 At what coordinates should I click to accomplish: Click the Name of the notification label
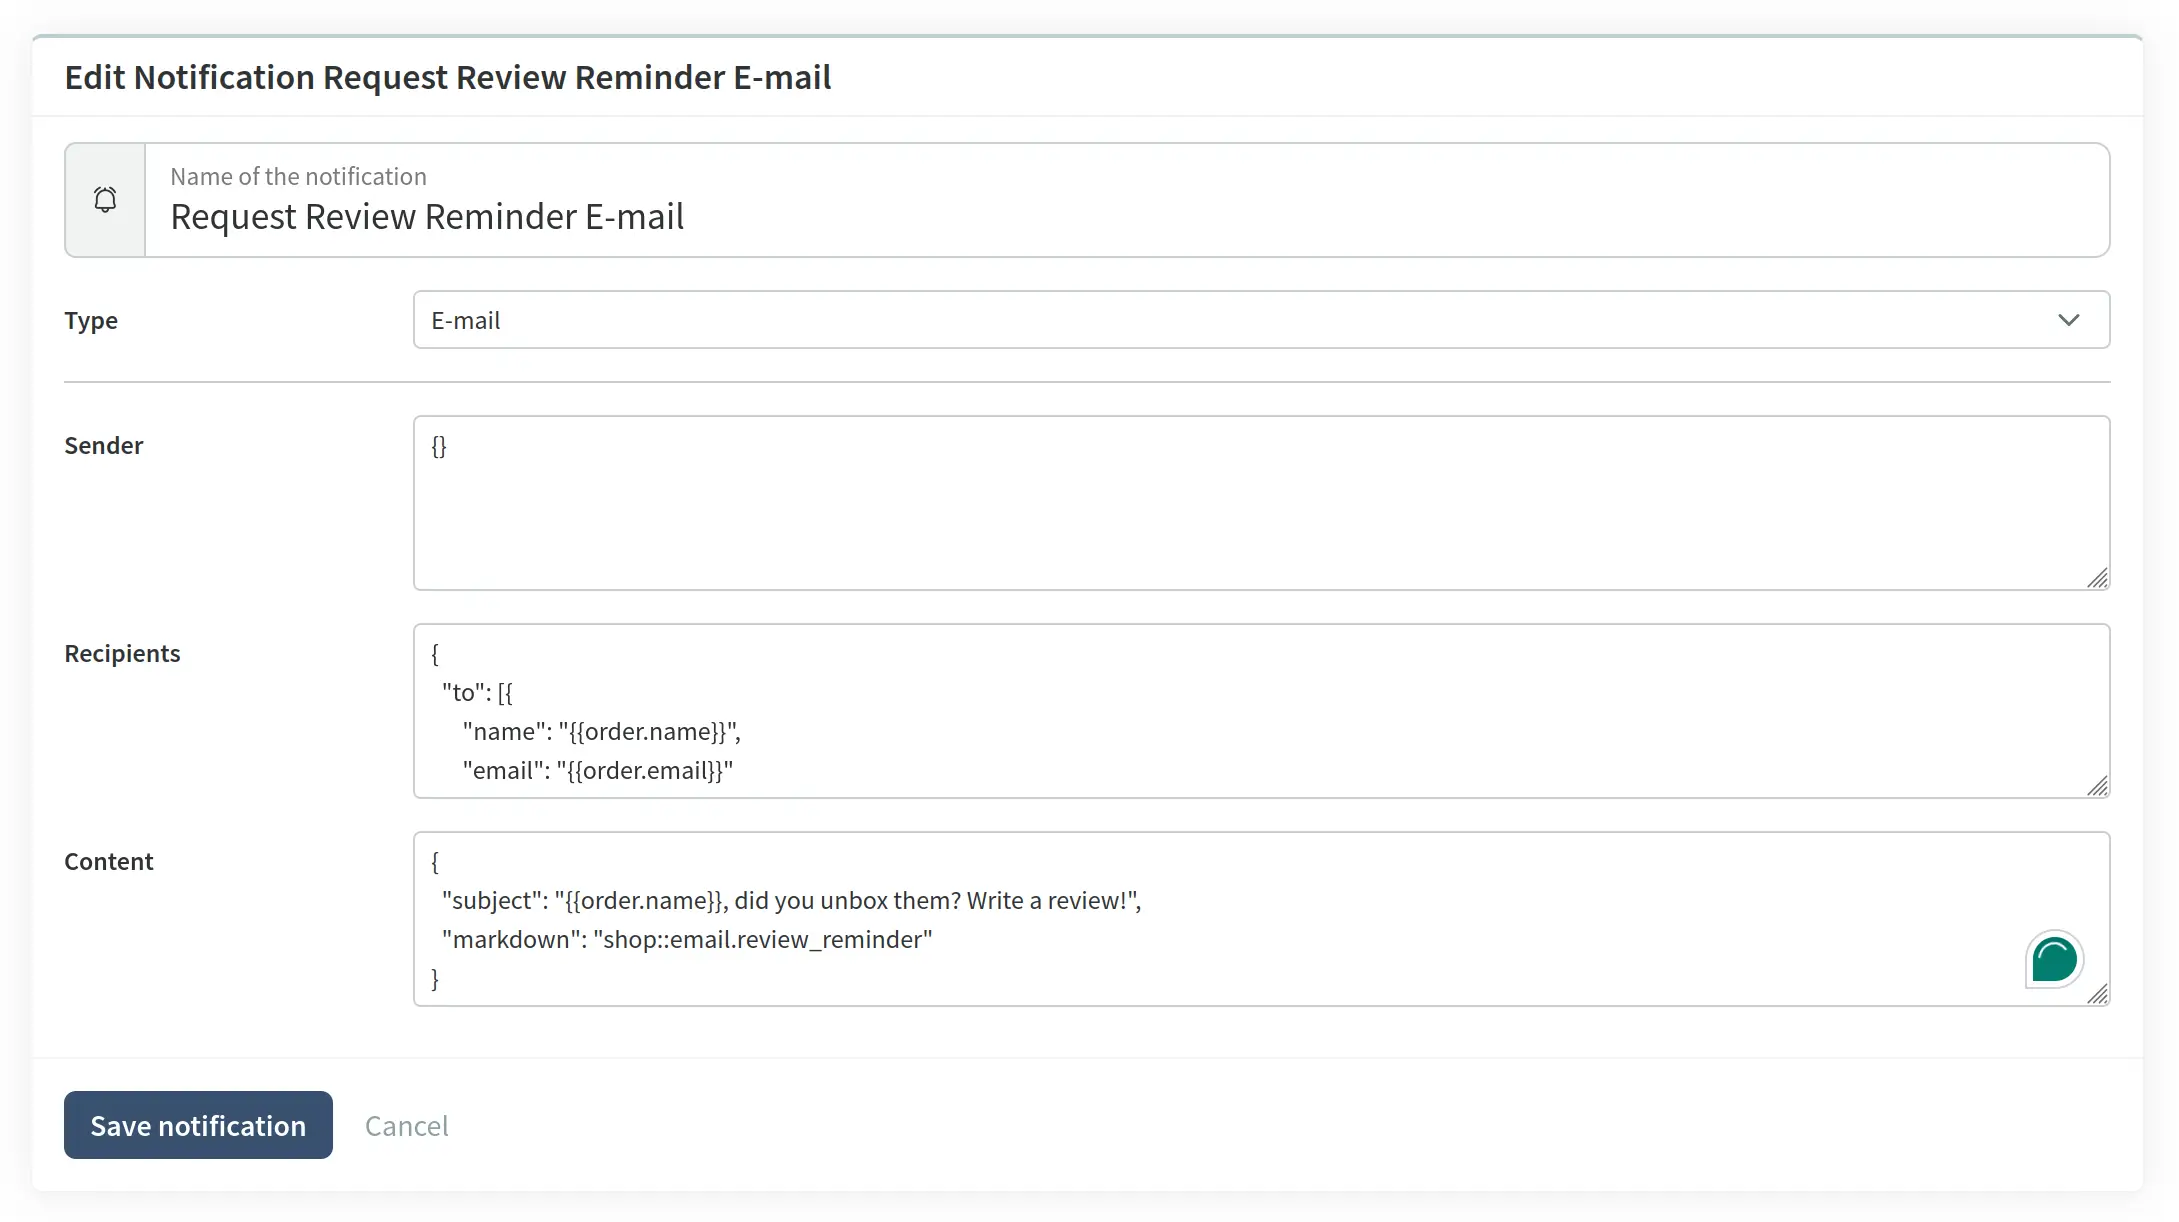pos(297,176)
